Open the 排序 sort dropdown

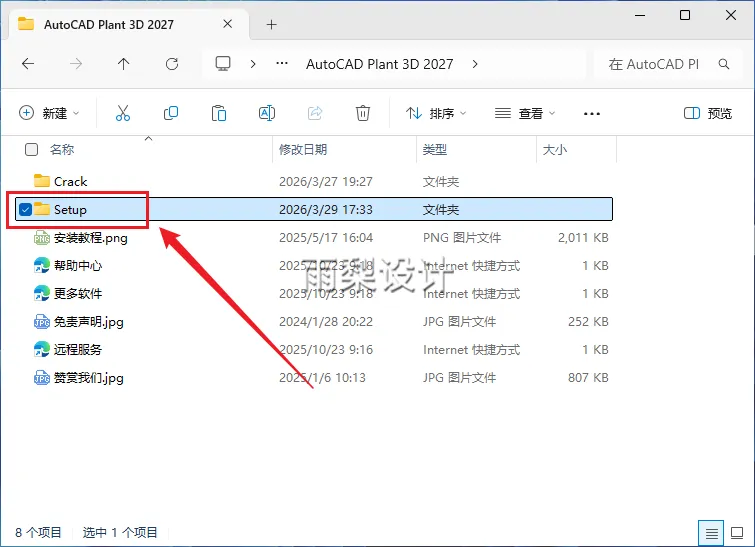(x=436, y=113)
